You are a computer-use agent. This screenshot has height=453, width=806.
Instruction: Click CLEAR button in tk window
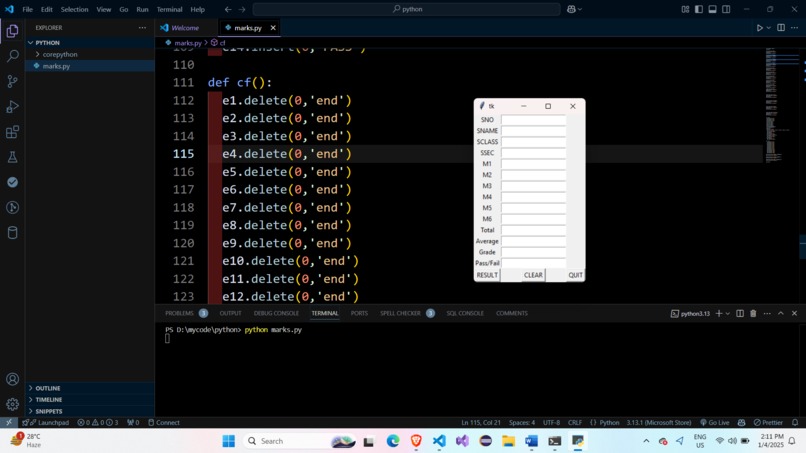533,275
